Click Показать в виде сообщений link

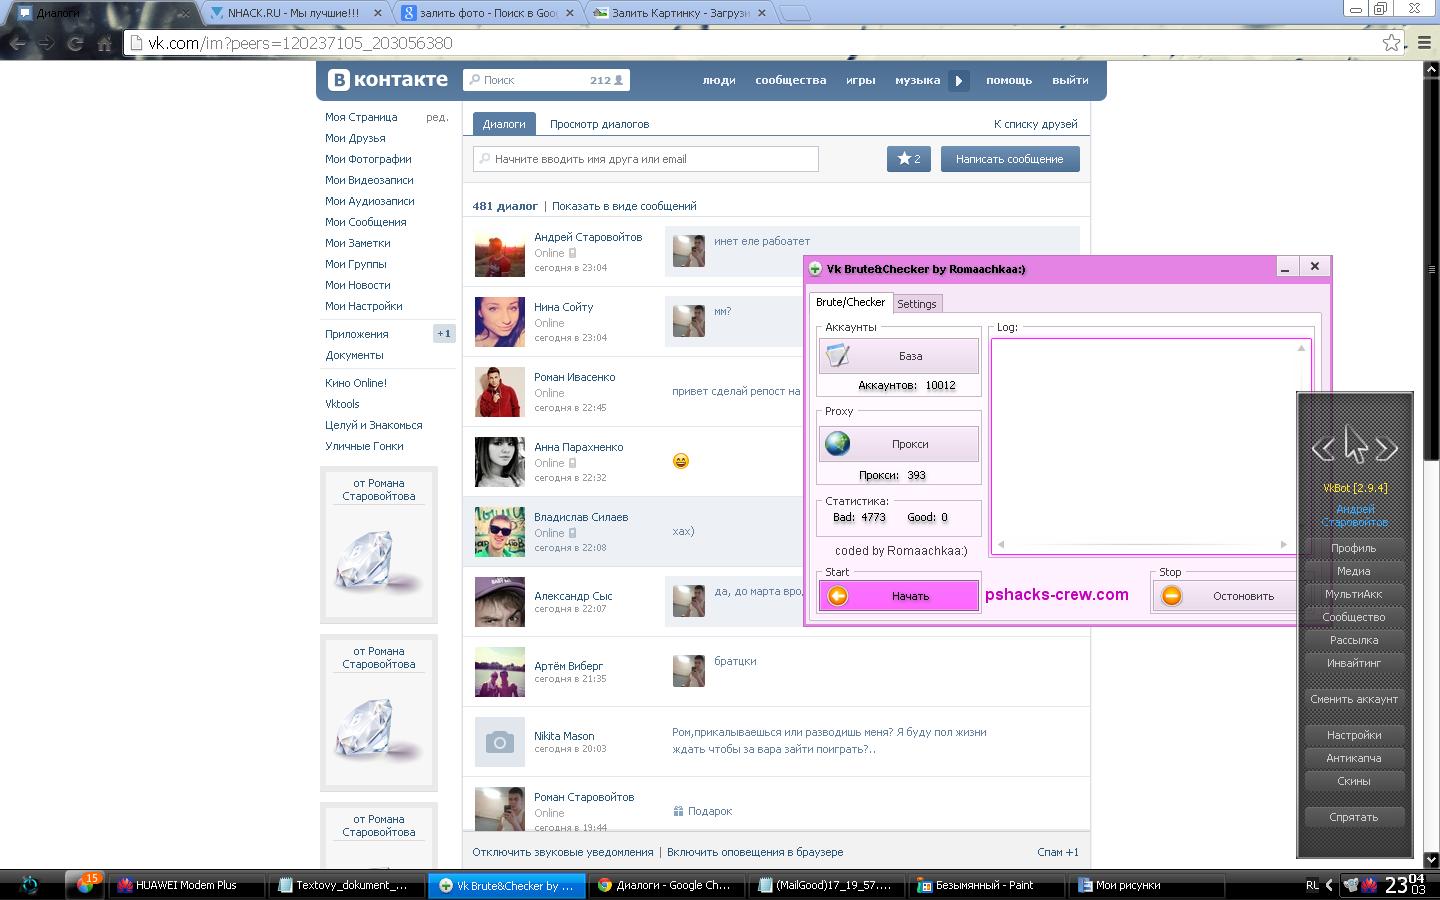tap(624, 206)
